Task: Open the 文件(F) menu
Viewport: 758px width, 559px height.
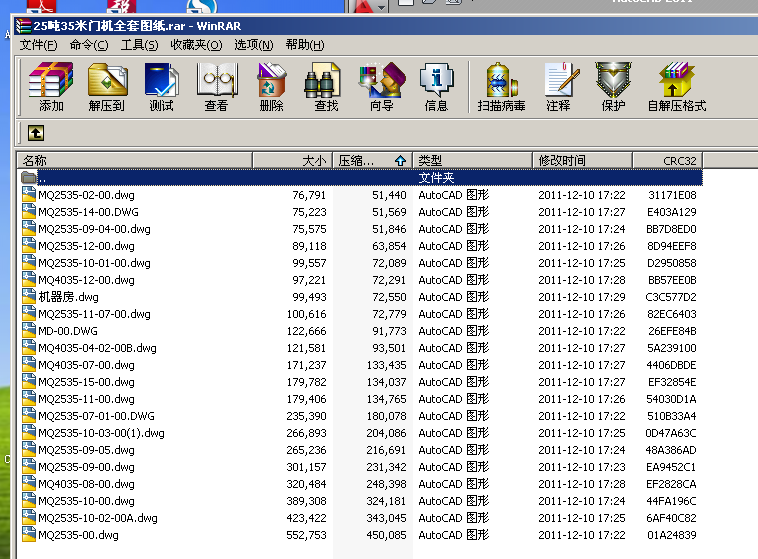Action: click(x=38, y=45)
